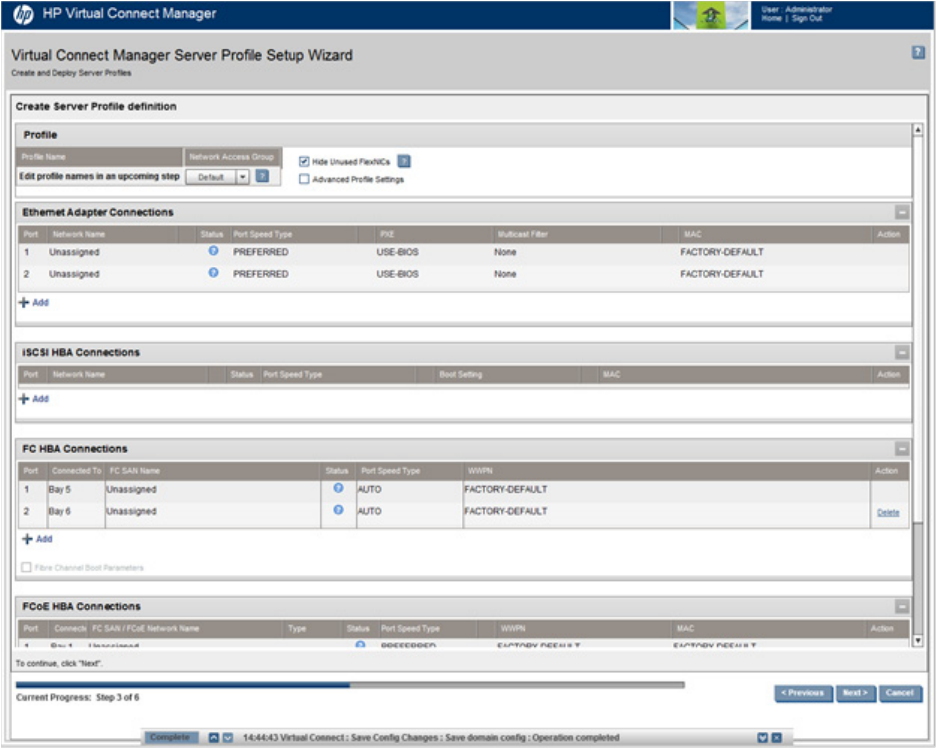Click AUTO port speed for Bay 6
The height and width of the screenshot is (750, 937).
pos(369,512)
